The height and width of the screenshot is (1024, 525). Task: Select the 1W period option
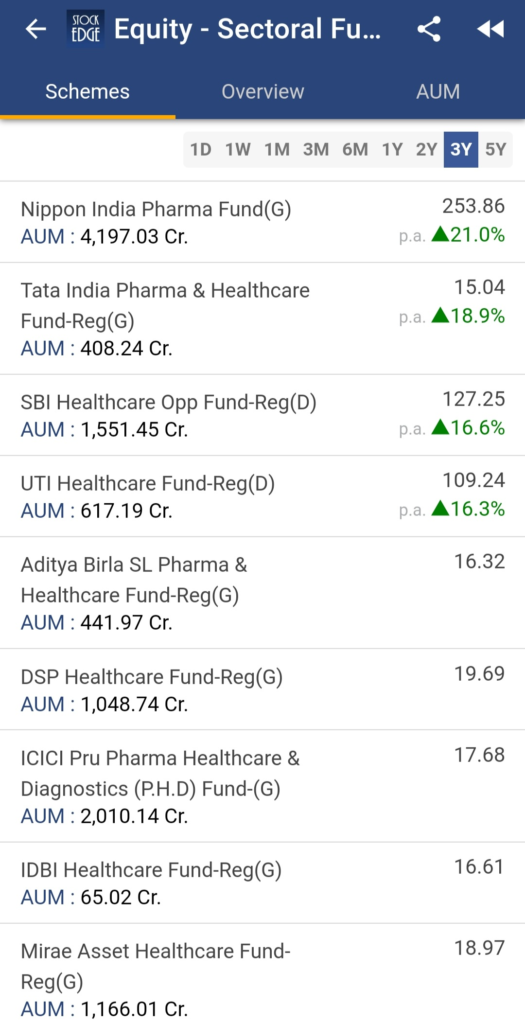238,150
